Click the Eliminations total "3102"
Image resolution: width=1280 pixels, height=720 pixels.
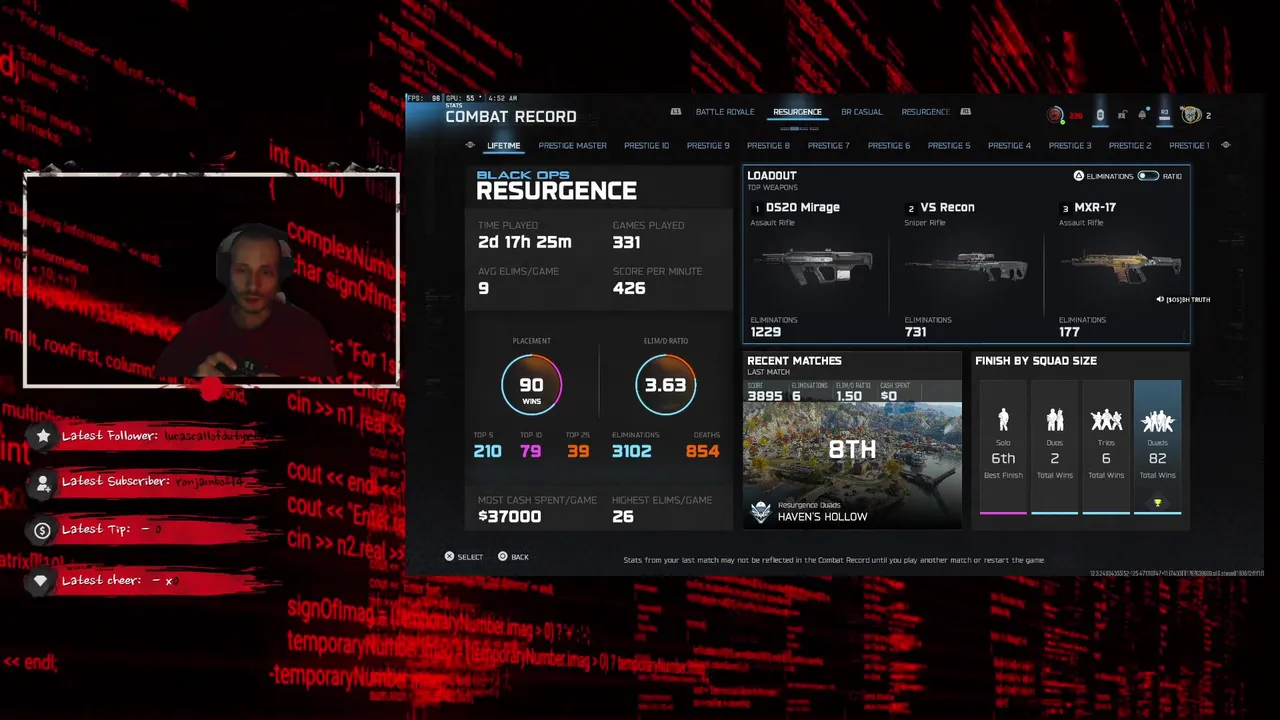click(631, 451)
